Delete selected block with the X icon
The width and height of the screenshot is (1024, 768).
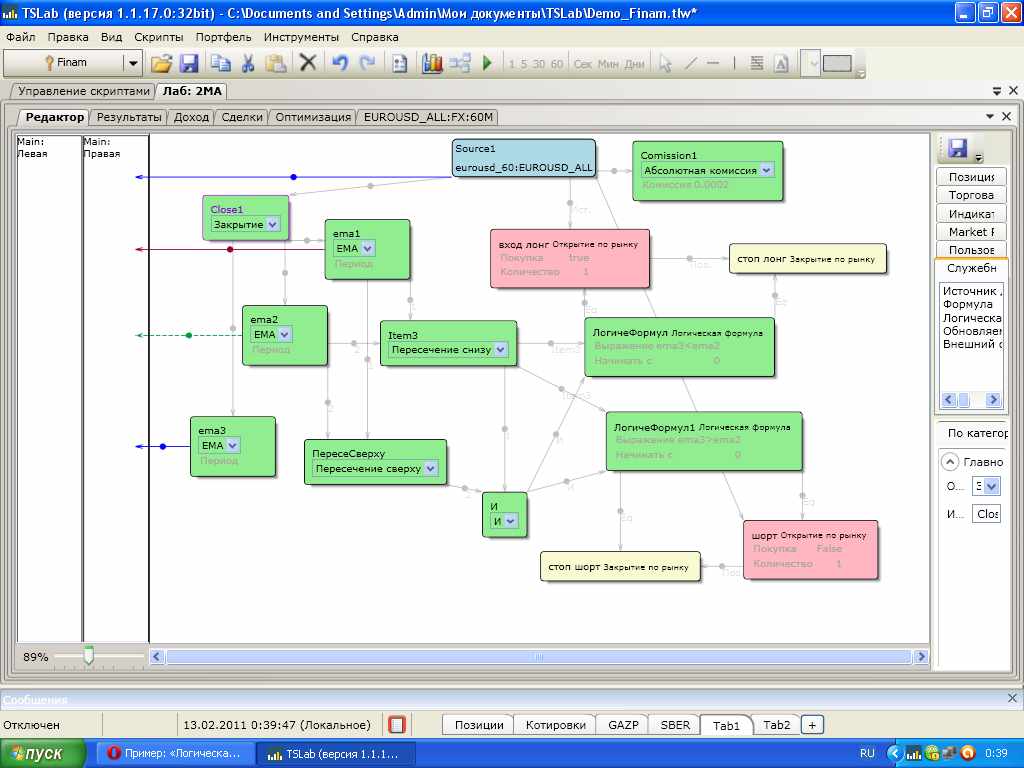click(x=308, y=63)
